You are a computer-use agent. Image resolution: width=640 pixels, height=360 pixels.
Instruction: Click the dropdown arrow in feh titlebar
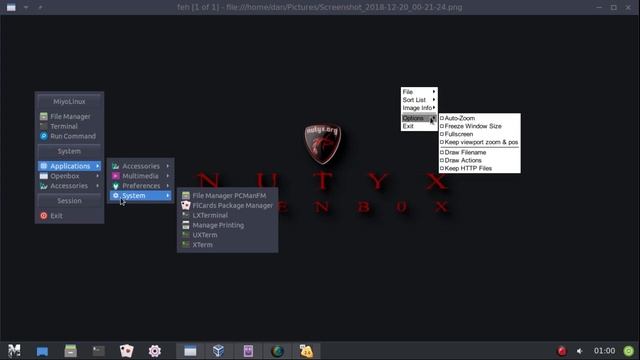tap(26, 7)
